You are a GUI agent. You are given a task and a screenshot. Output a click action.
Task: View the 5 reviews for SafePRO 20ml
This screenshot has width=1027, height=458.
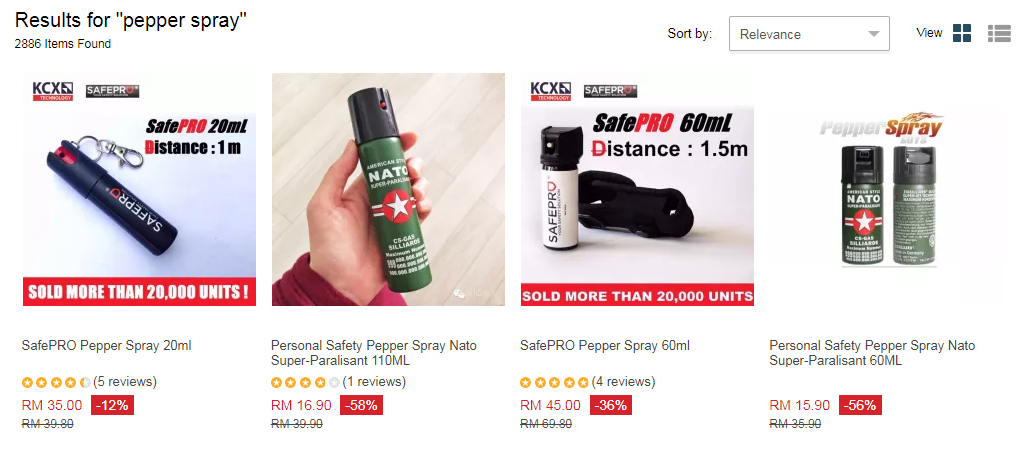125,382
